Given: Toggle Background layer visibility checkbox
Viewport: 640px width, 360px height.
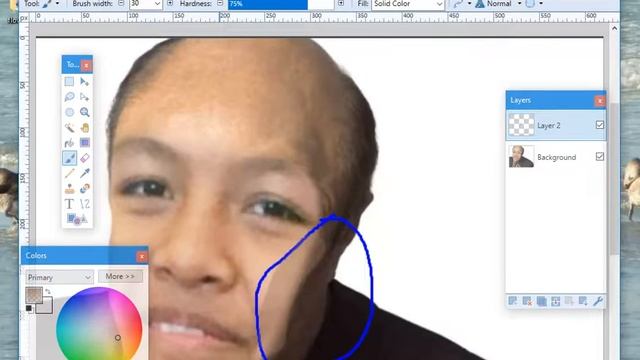Looking at the screenshot, I should click(600, 156).
